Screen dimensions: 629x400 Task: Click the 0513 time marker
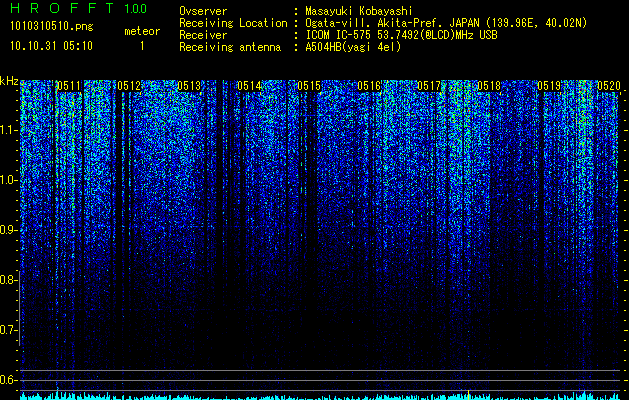[x=189, y=86]
